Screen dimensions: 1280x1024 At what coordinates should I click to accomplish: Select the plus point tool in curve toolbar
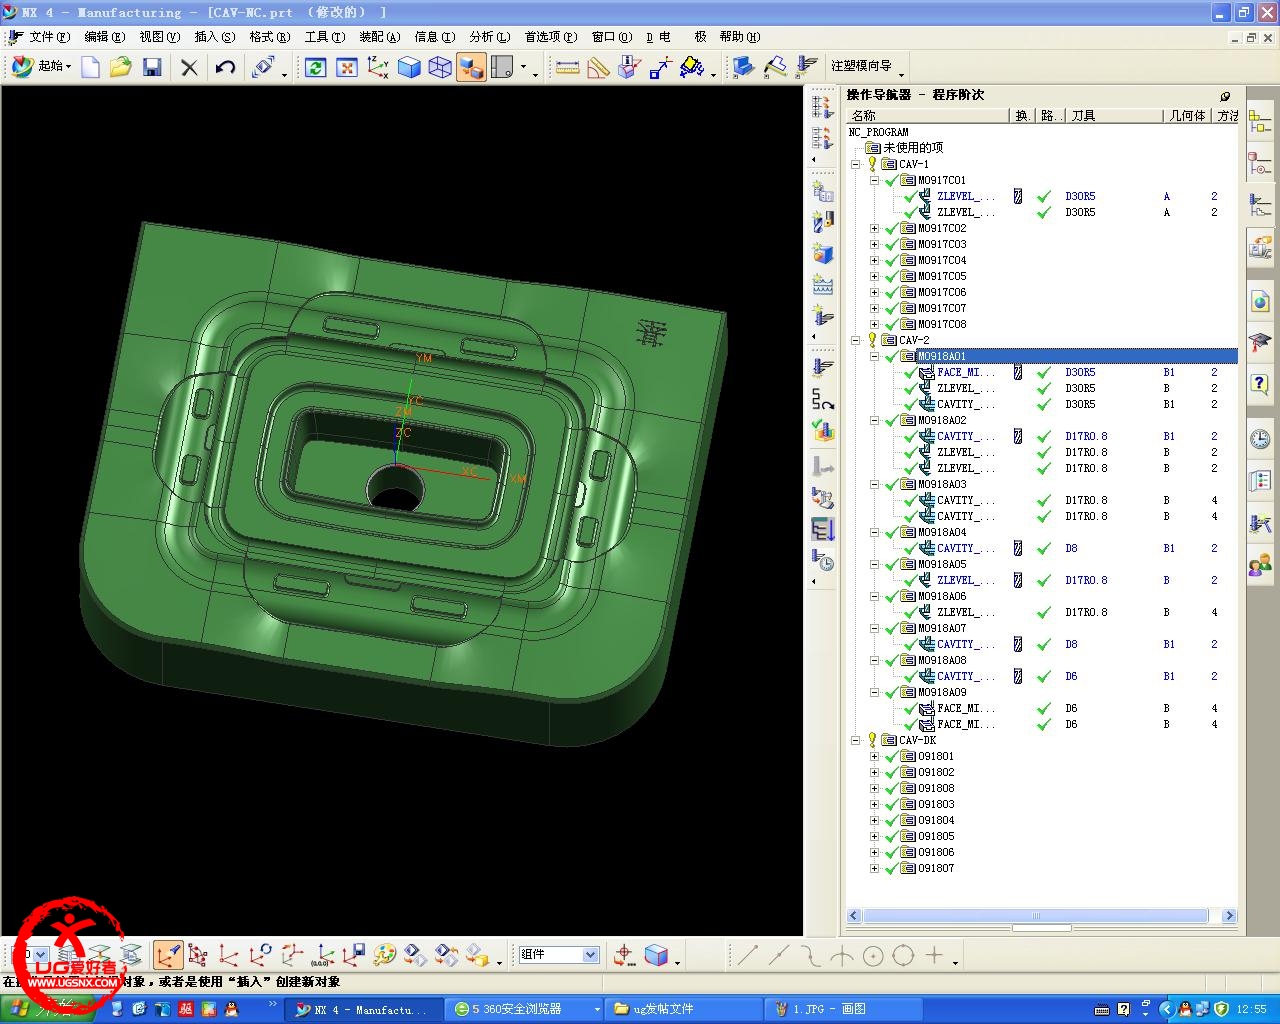(x=934, y=955)
